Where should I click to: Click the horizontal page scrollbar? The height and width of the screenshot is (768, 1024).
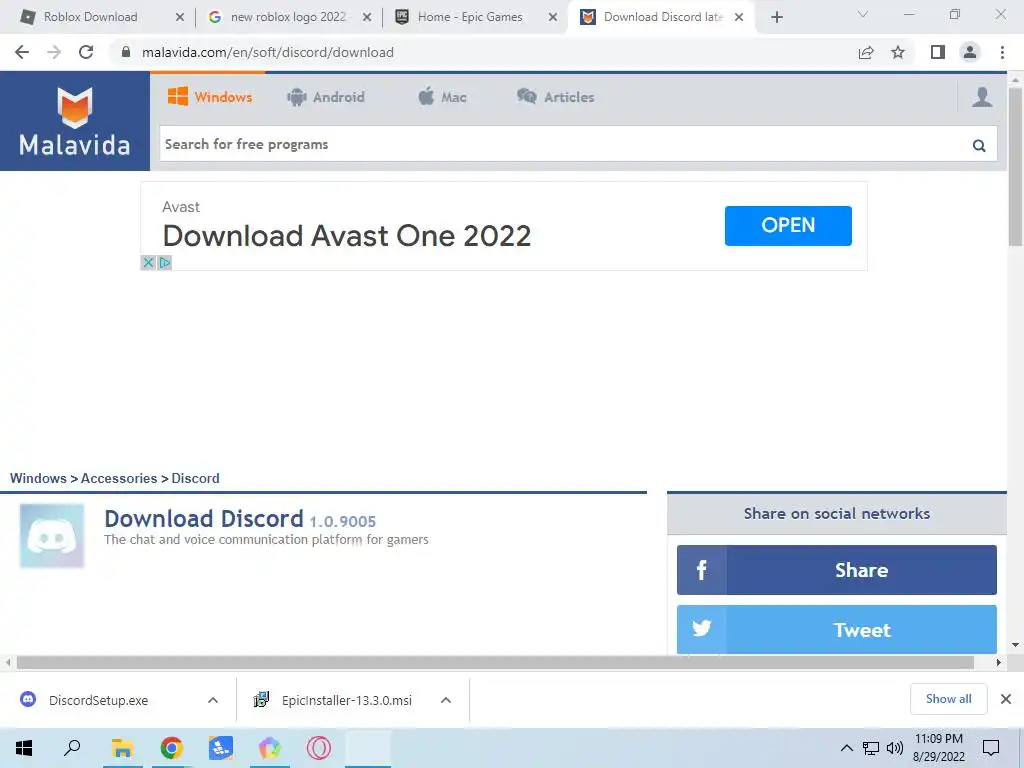[495, 662]
